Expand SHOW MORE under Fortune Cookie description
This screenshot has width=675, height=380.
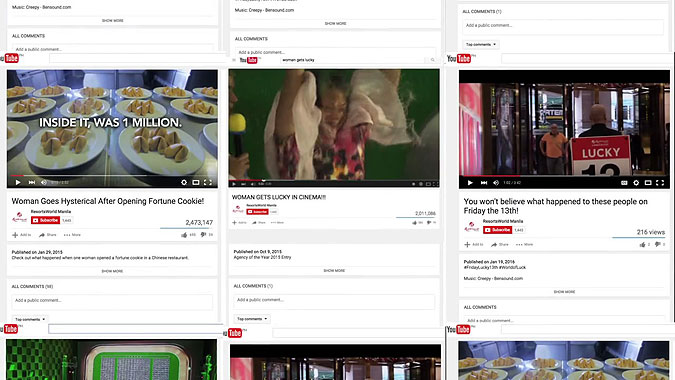coord(112,271)
